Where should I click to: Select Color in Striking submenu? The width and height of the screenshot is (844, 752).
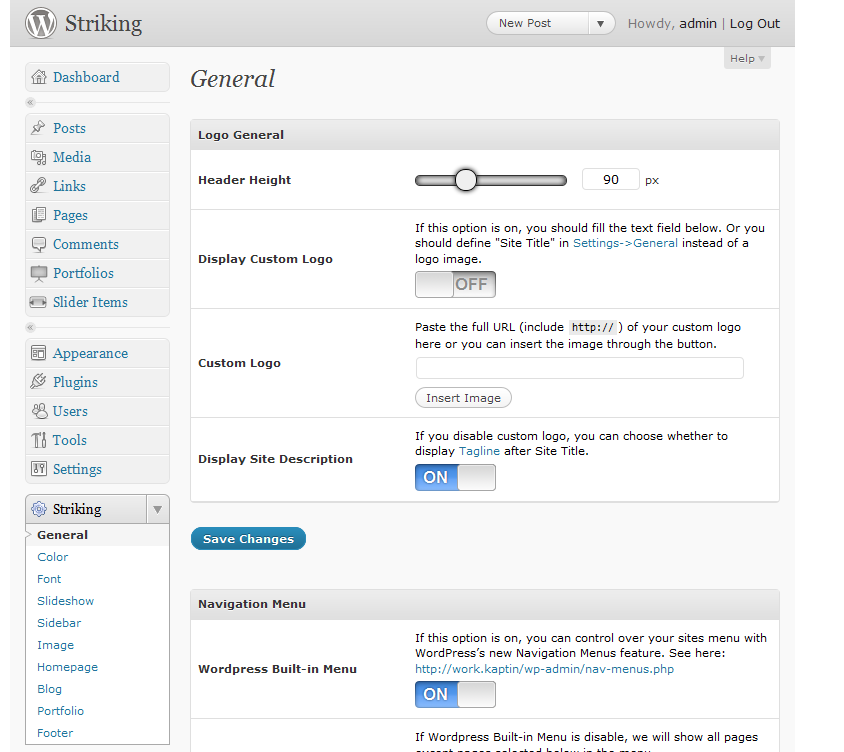point(53,557)
